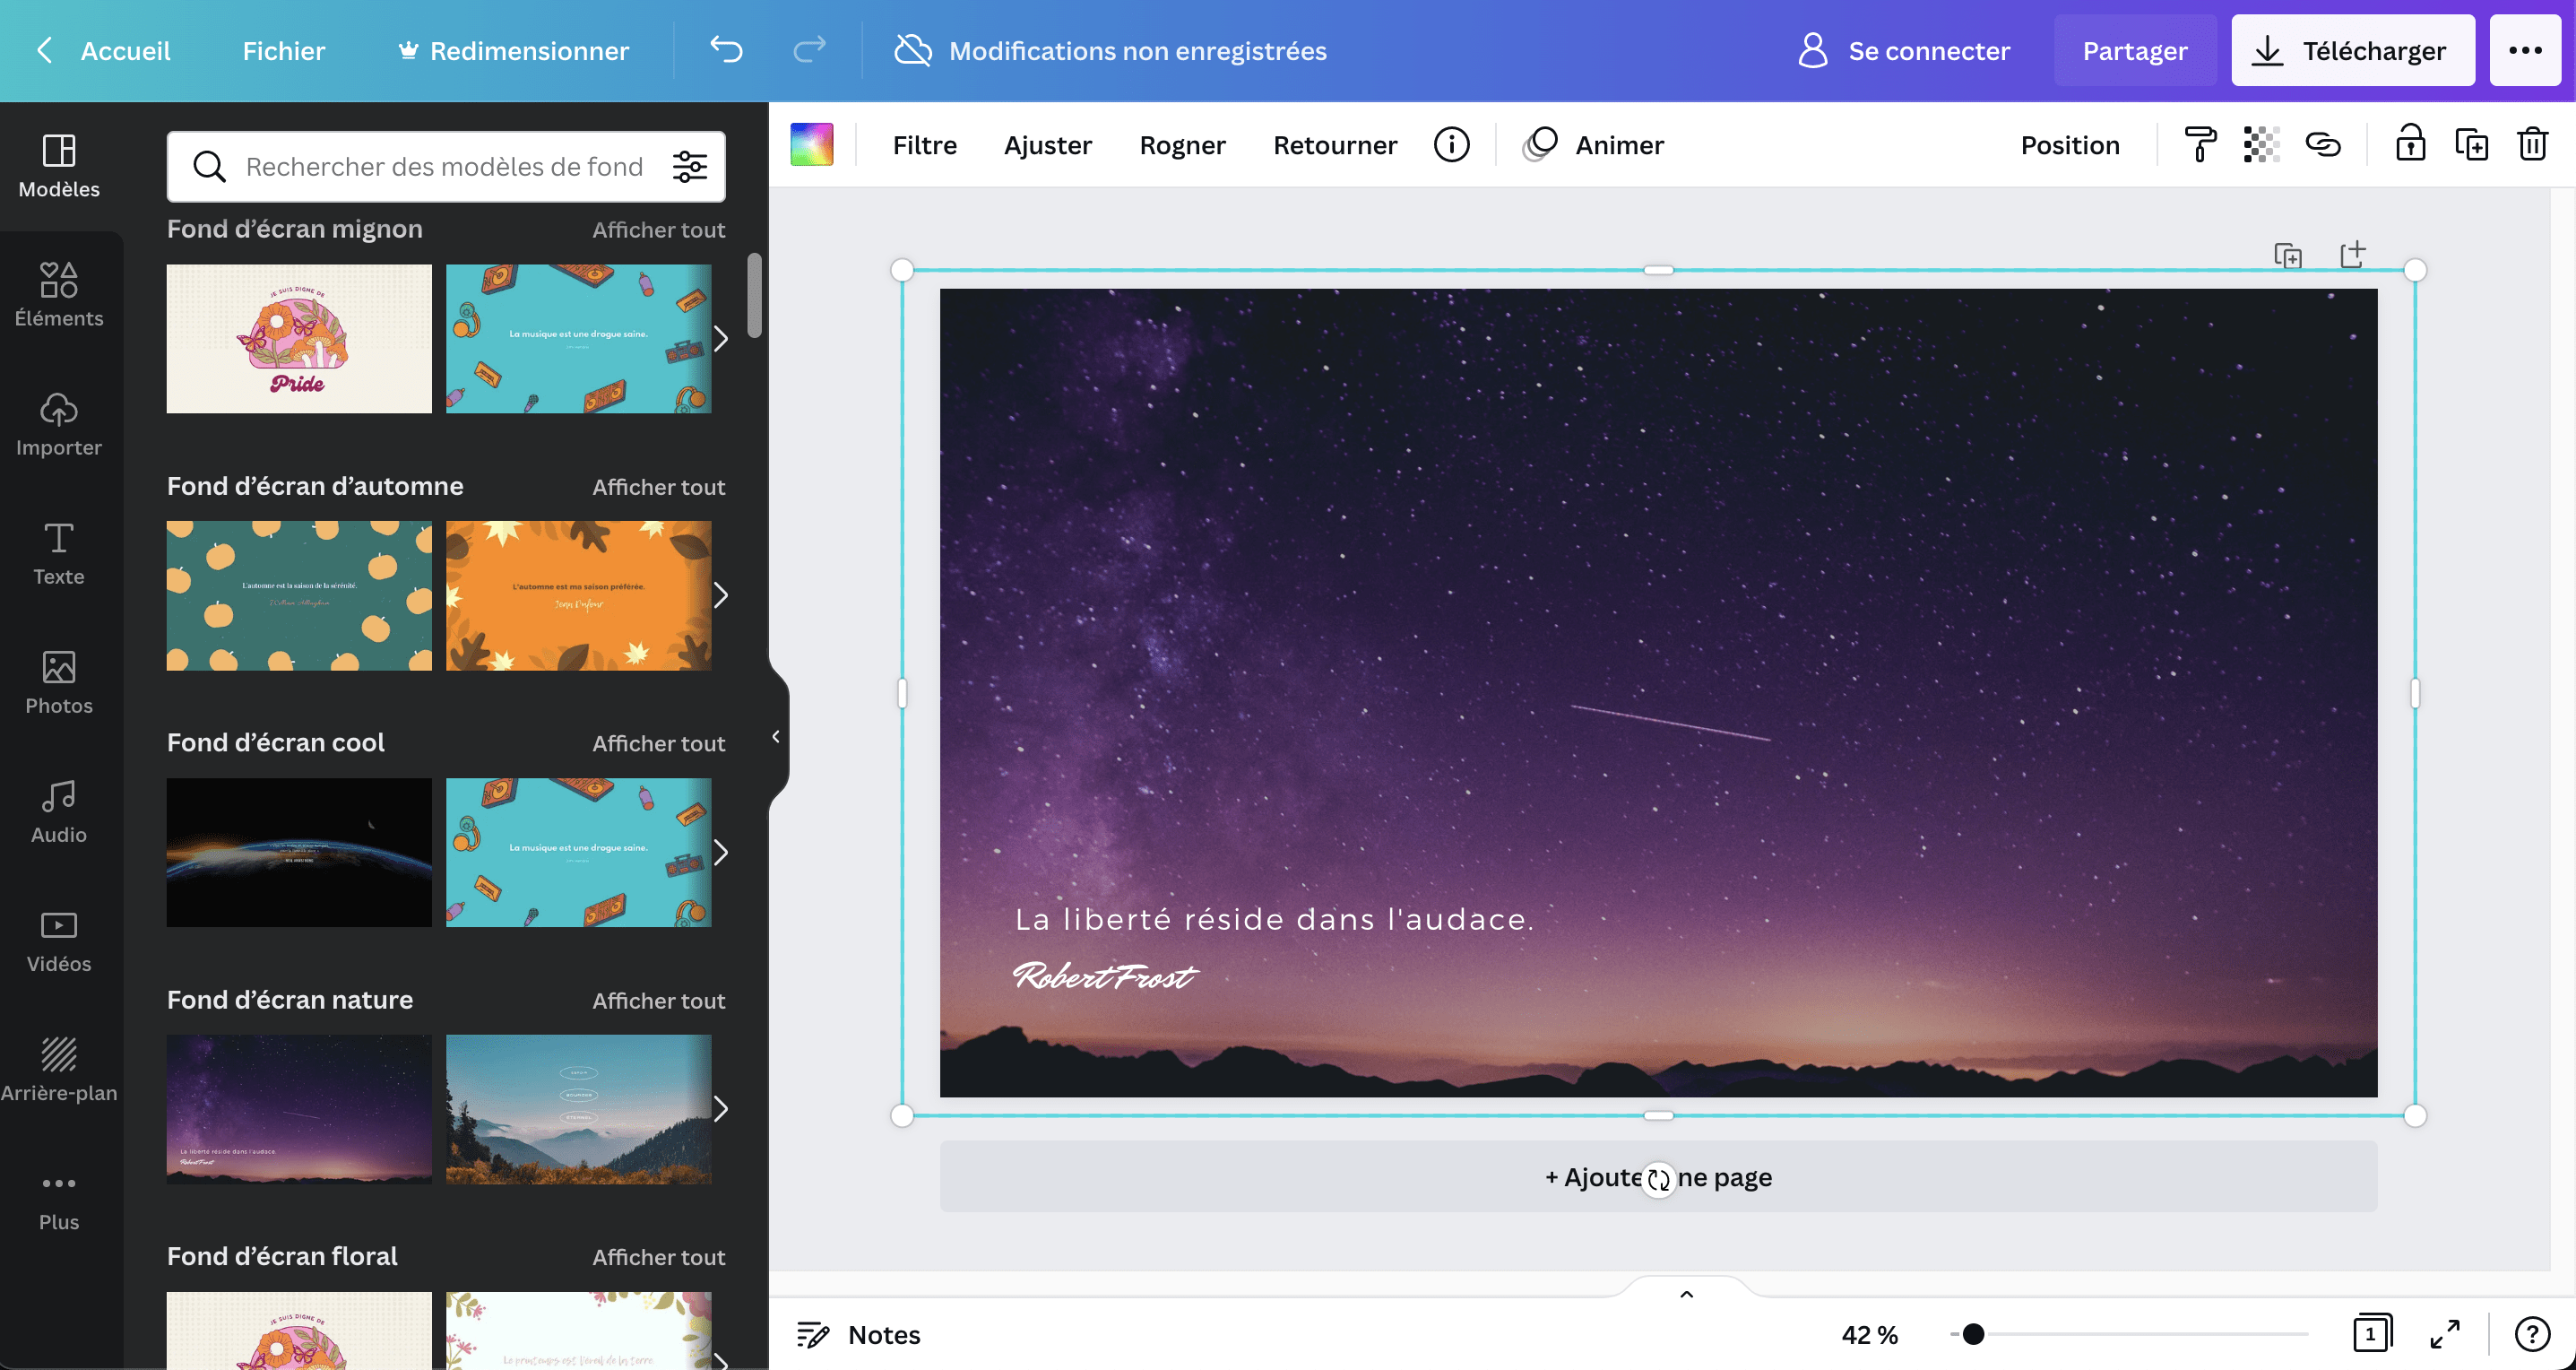
Task: Open the transparency control
Action: (2262, 144)
